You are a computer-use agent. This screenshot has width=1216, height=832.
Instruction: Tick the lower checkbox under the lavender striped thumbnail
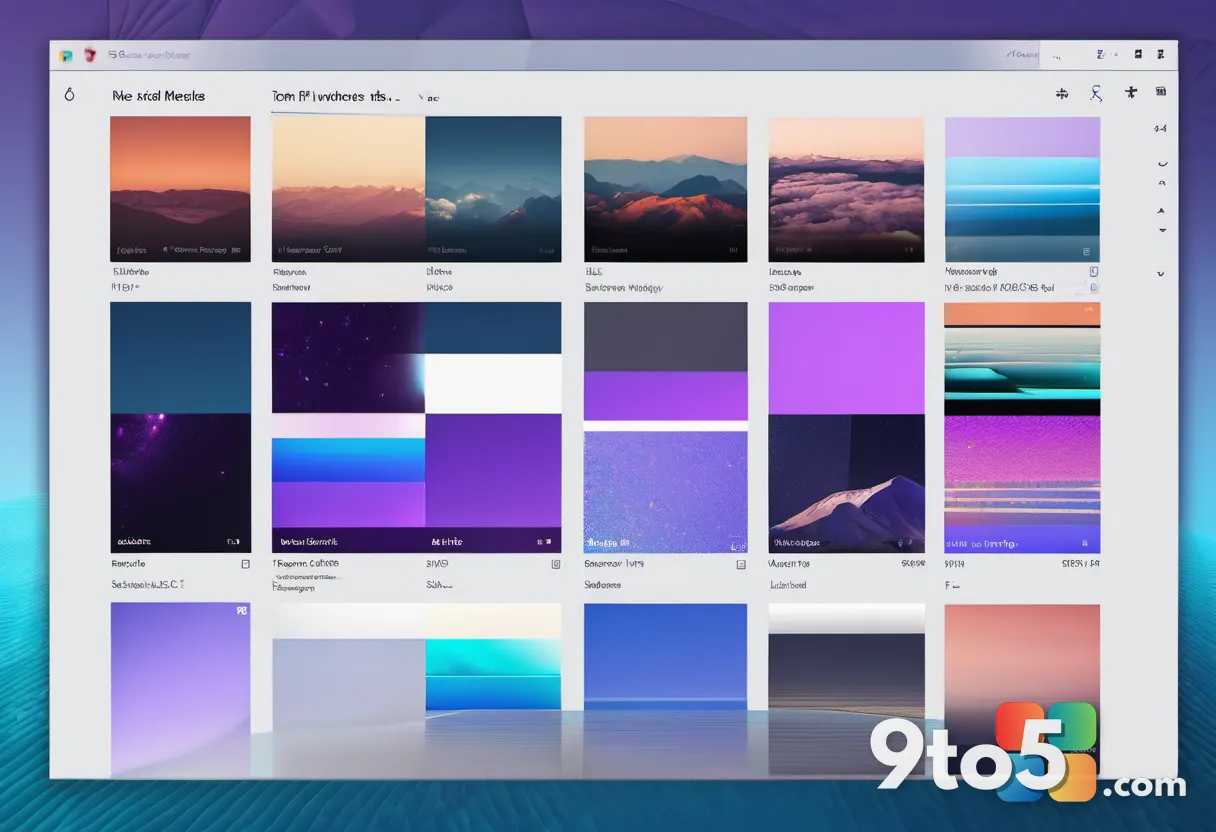[x=1094, y=287]
